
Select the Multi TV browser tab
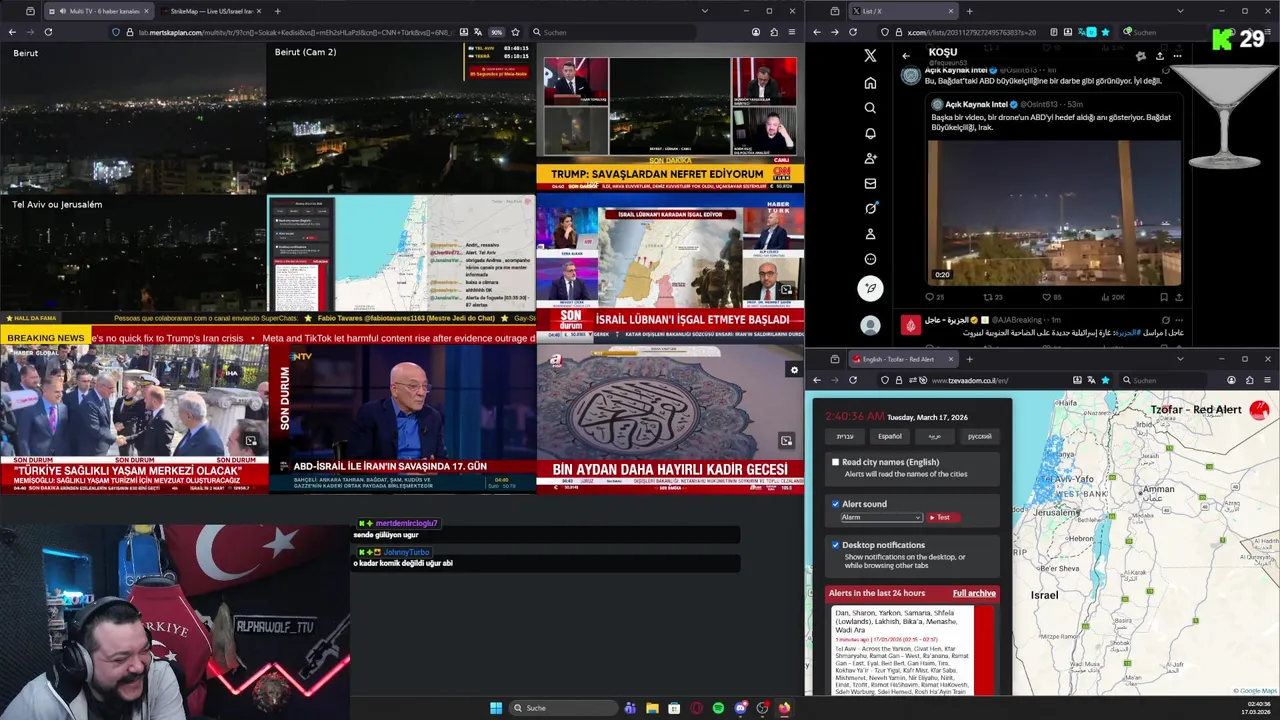[x=98, y=11]
